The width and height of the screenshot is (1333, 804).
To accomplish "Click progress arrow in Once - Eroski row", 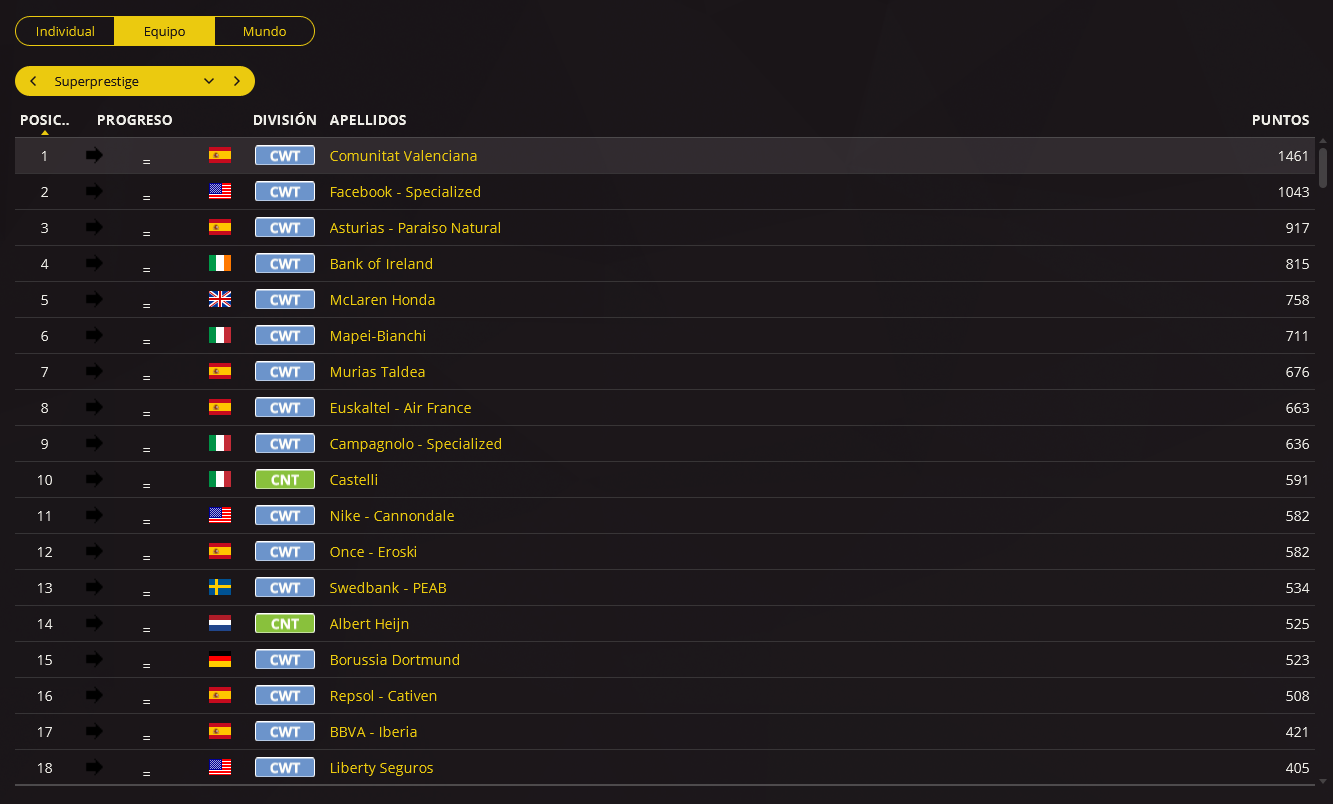I will click(94, 551).
